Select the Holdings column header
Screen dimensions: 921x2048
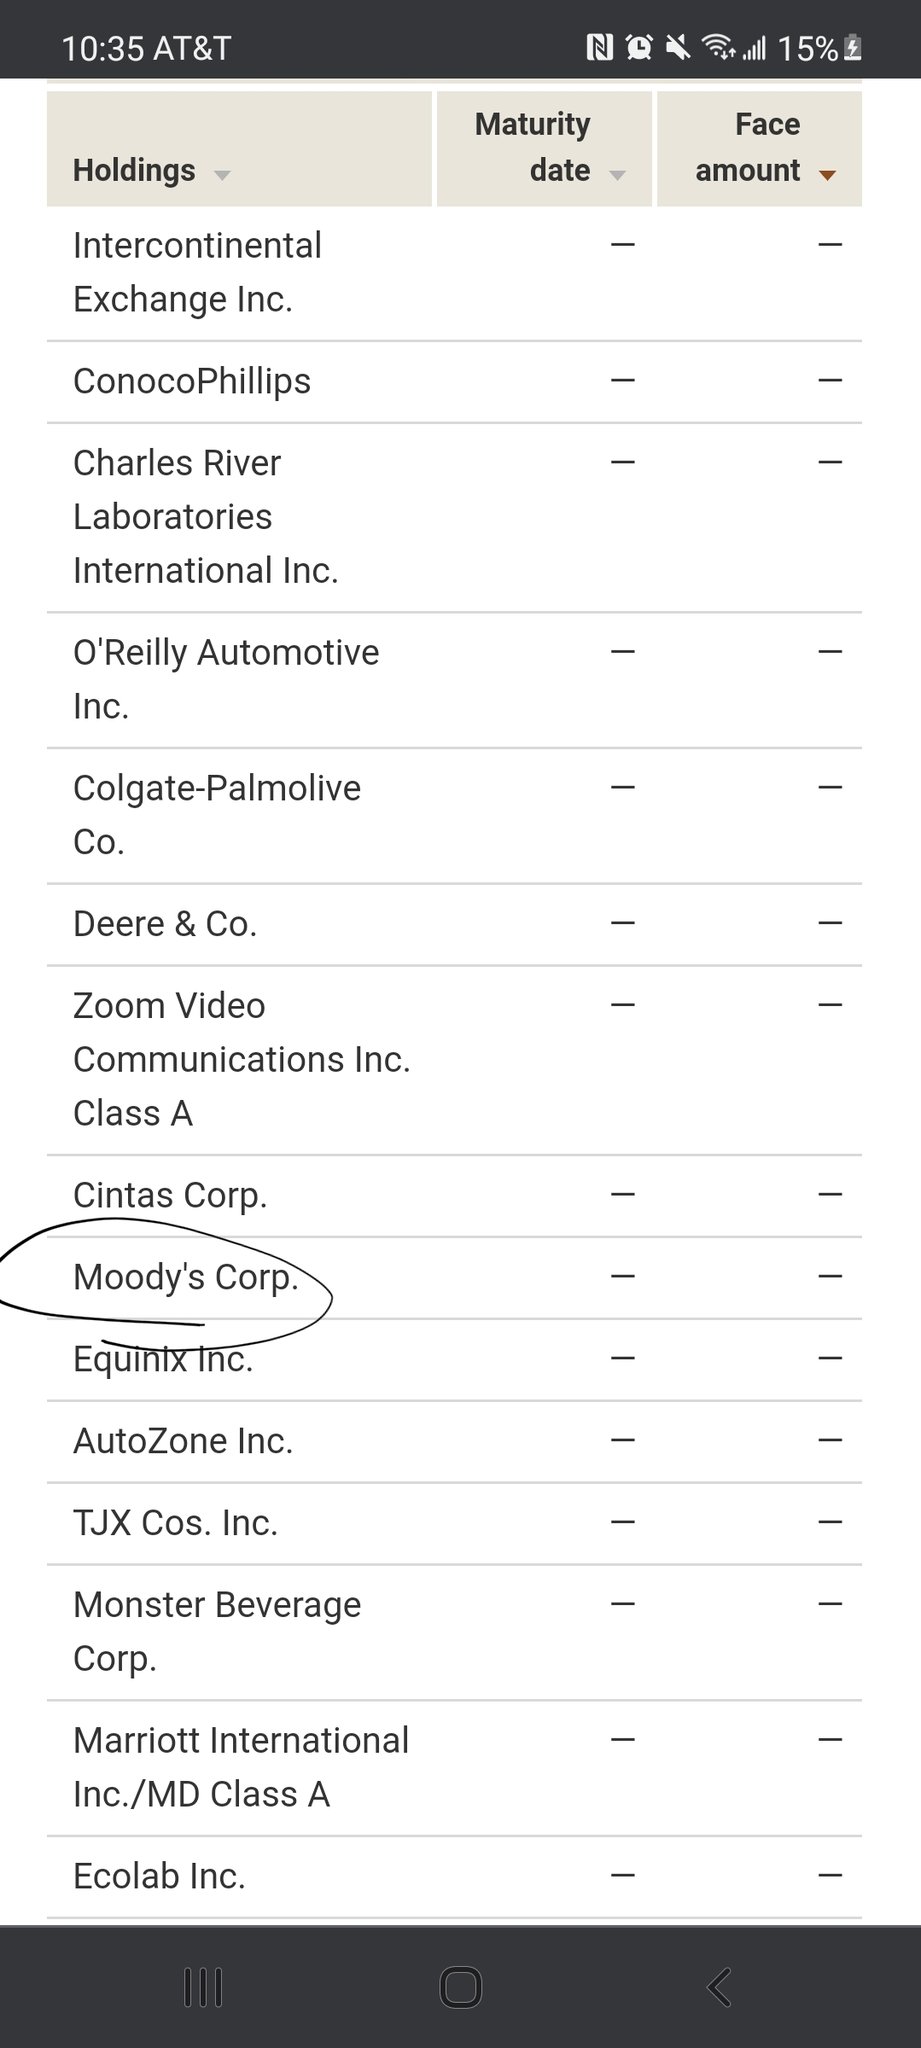134,170
